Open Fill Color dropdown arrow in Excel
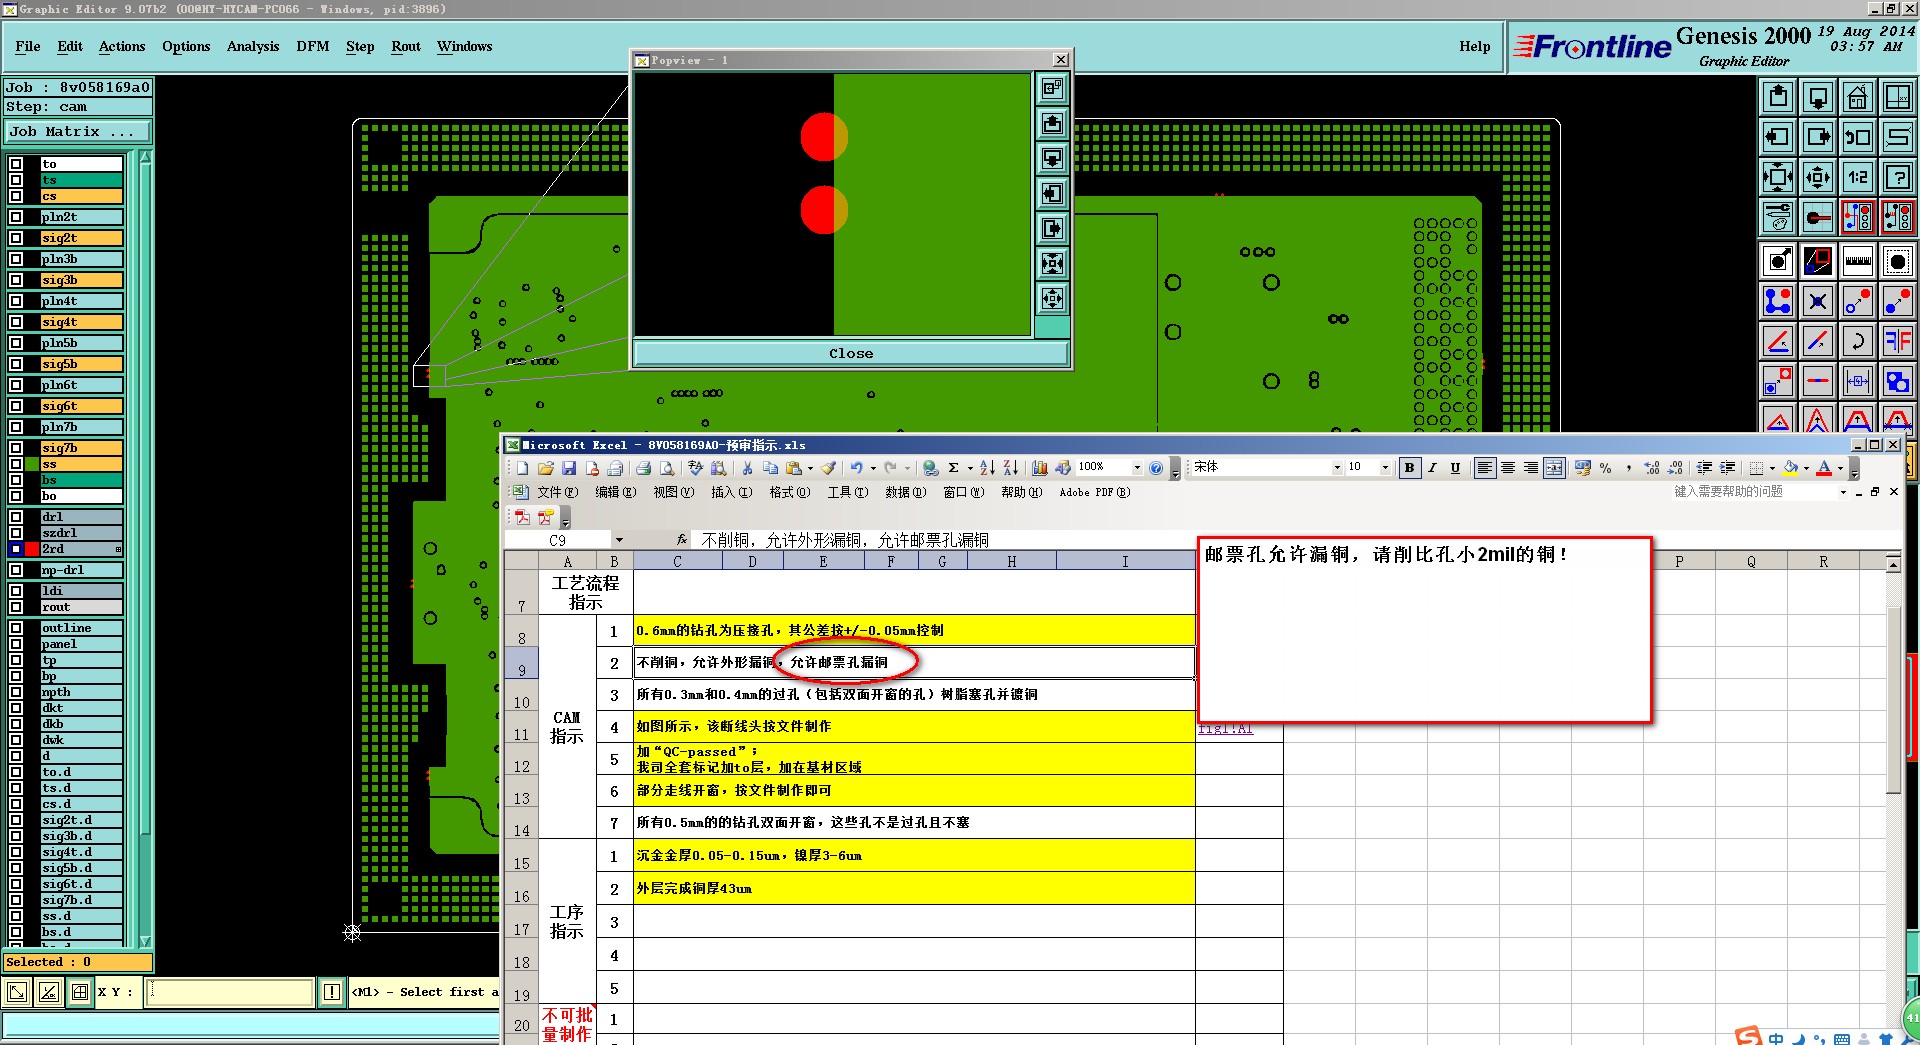Image resolution: width=1920 pixels, height=1045 pixels. (x=1806, y=467)
